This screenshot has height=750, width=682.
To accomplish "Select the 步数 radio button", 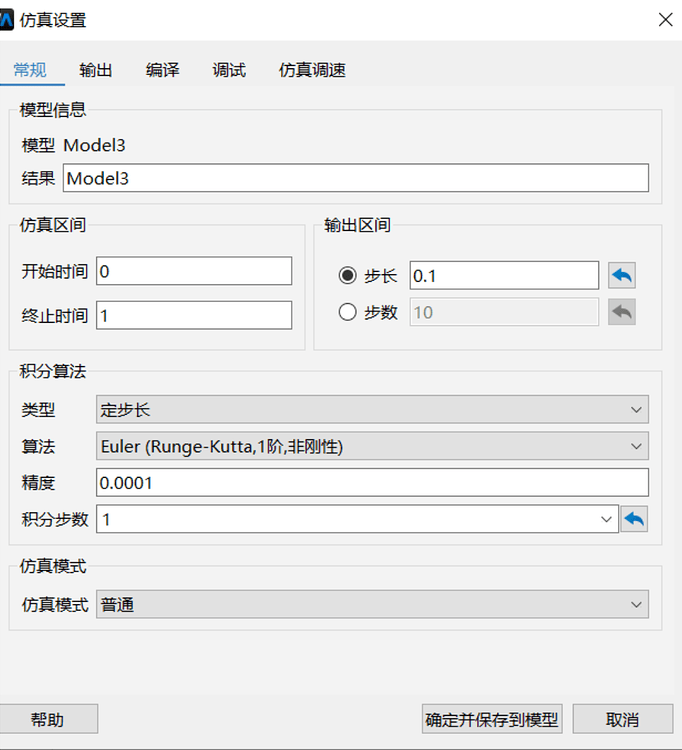I will click(347, 312).
